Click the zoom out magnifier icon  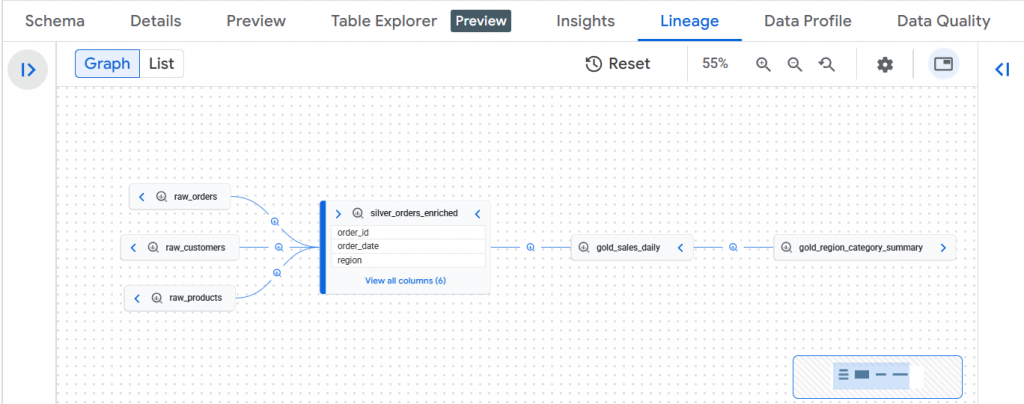(x=795, y=64)
